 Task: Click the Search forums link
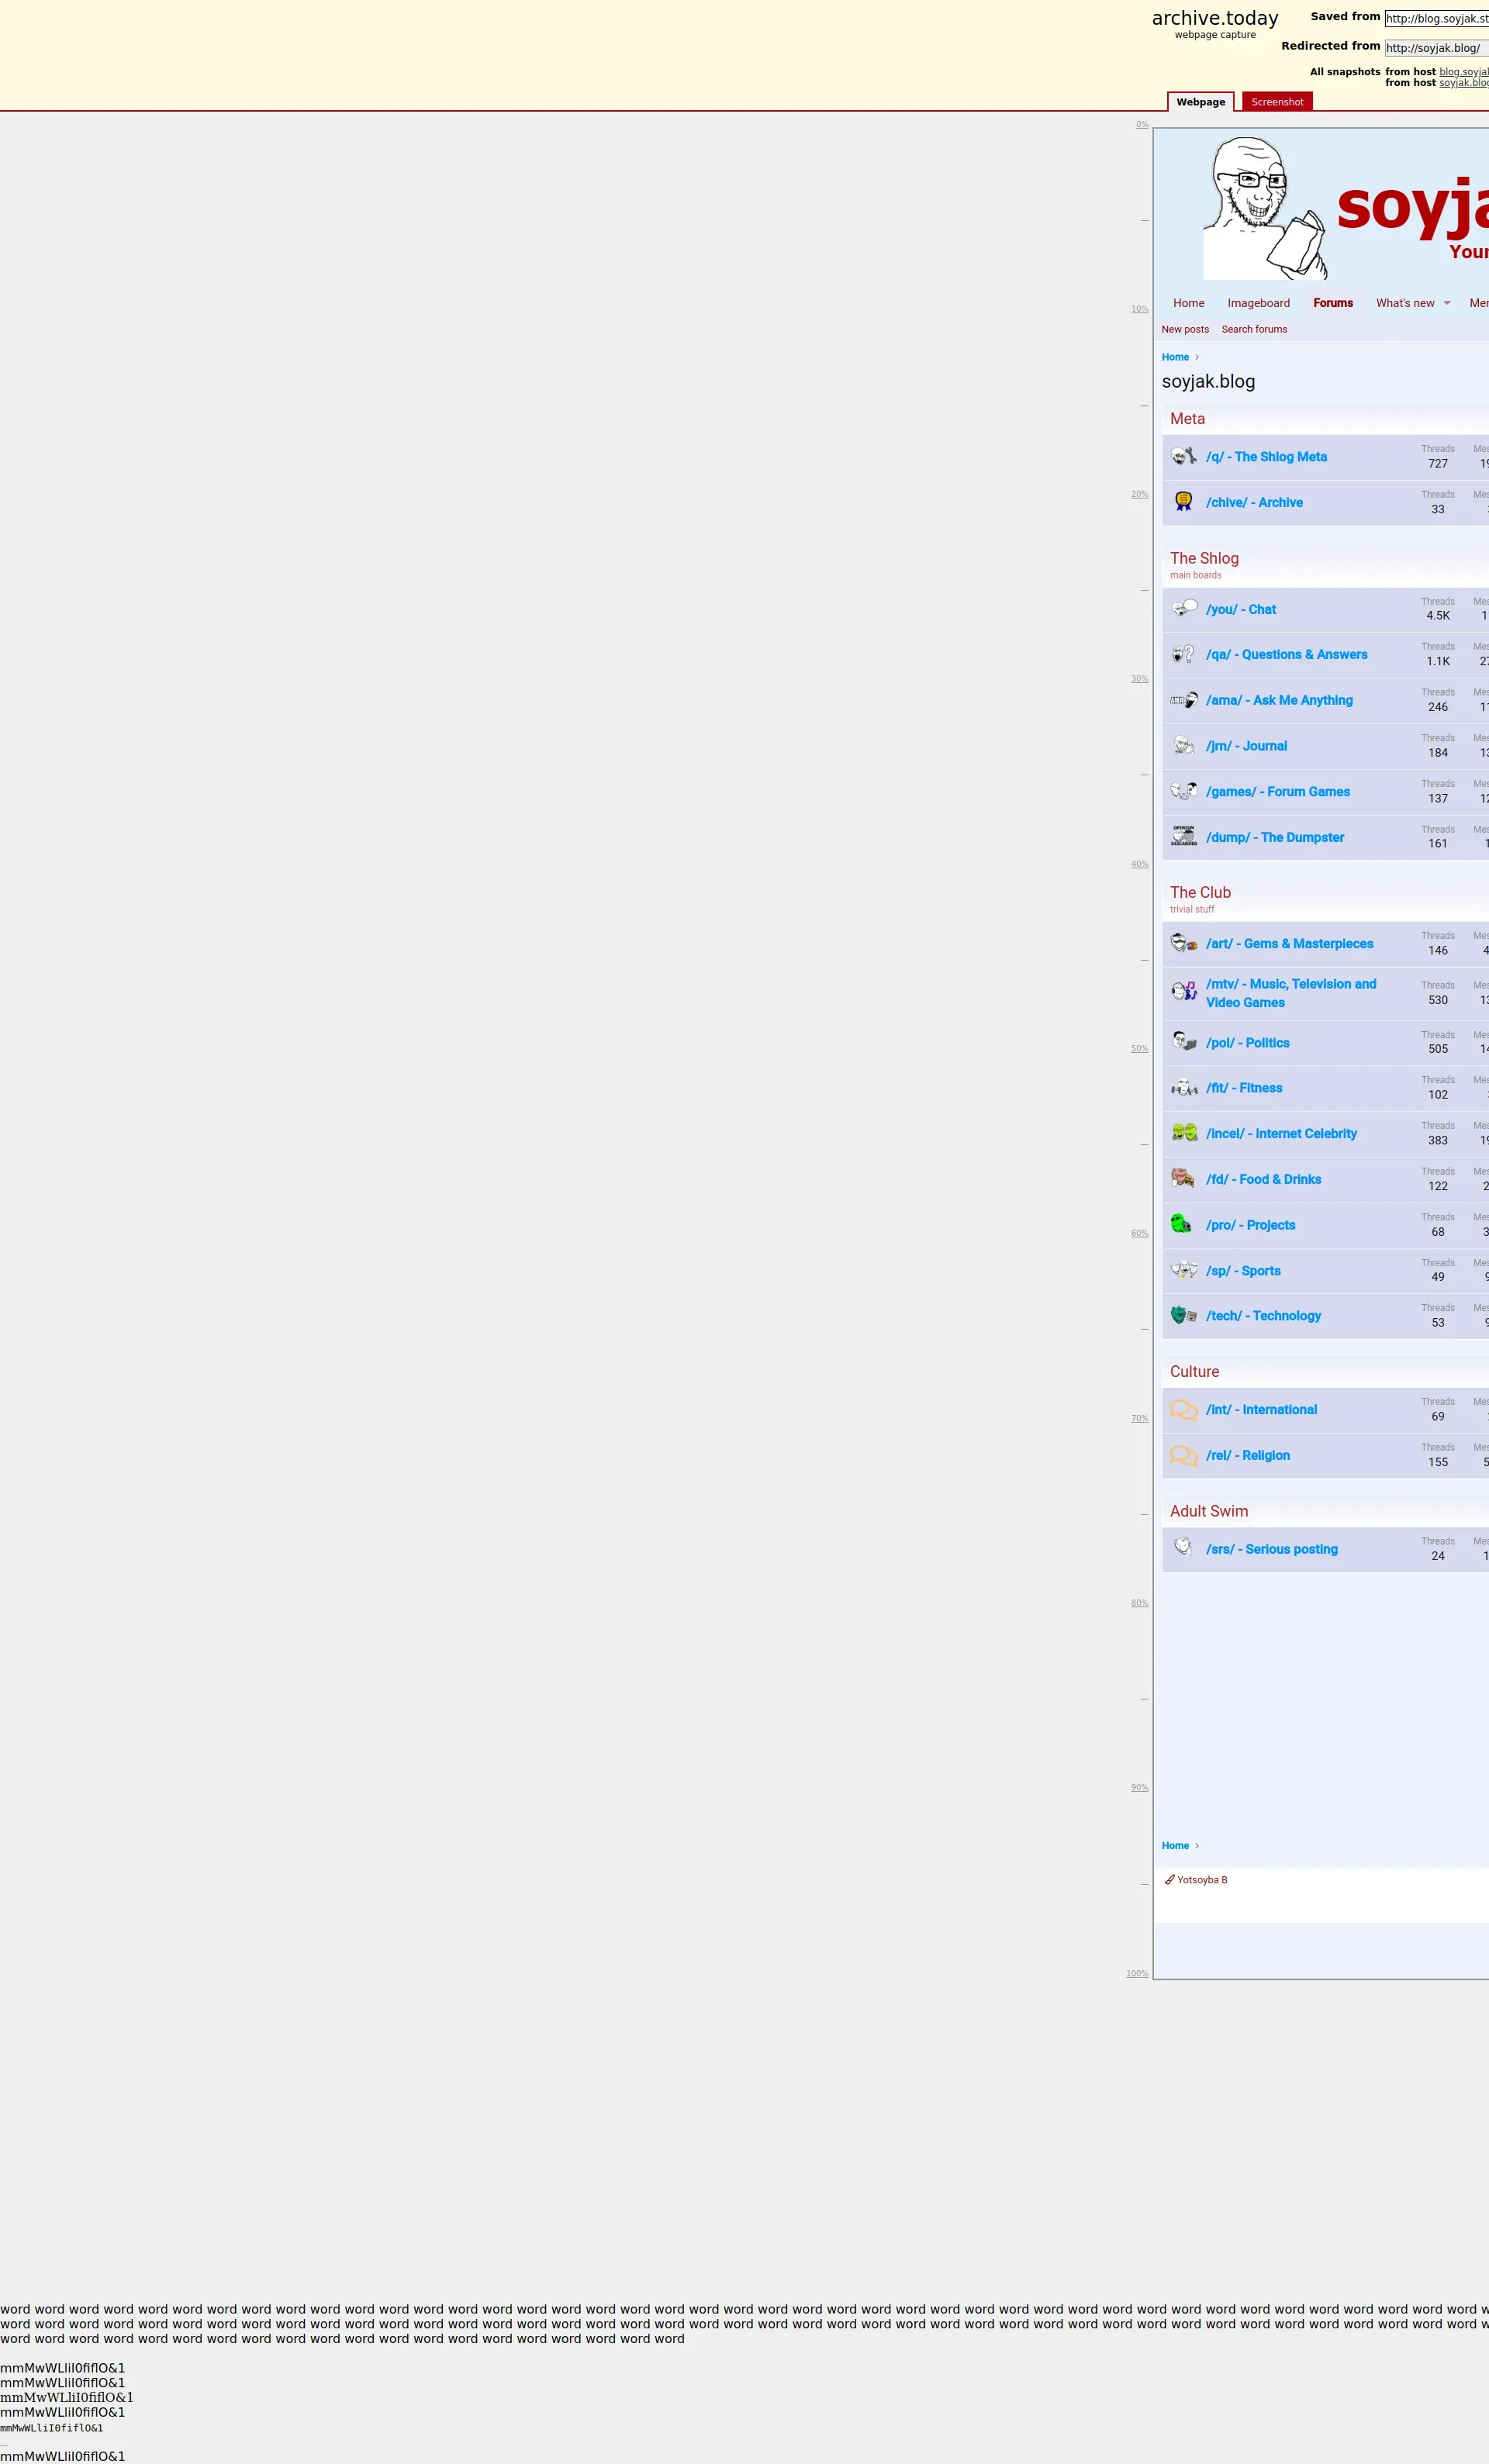pyautogui.click(x=1254, y=329)
